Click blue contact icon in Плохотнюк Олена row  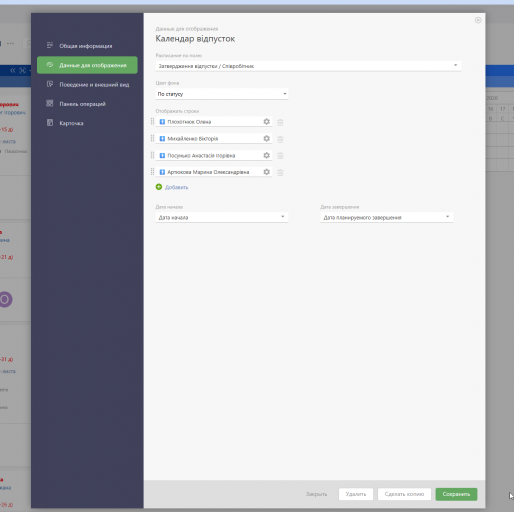pos(162,122)
